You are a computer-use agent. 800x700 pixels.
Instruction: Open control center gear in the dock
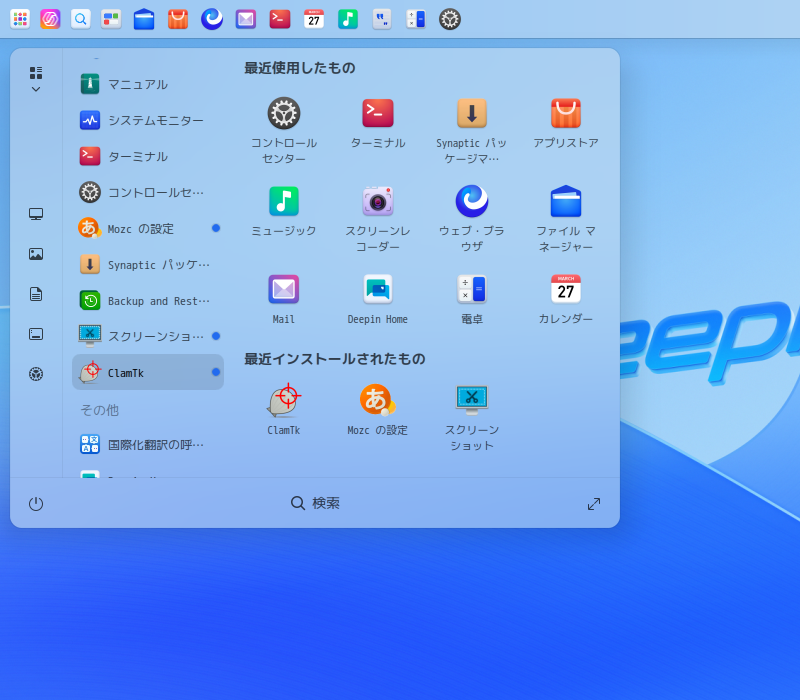[x=450, y=19]
